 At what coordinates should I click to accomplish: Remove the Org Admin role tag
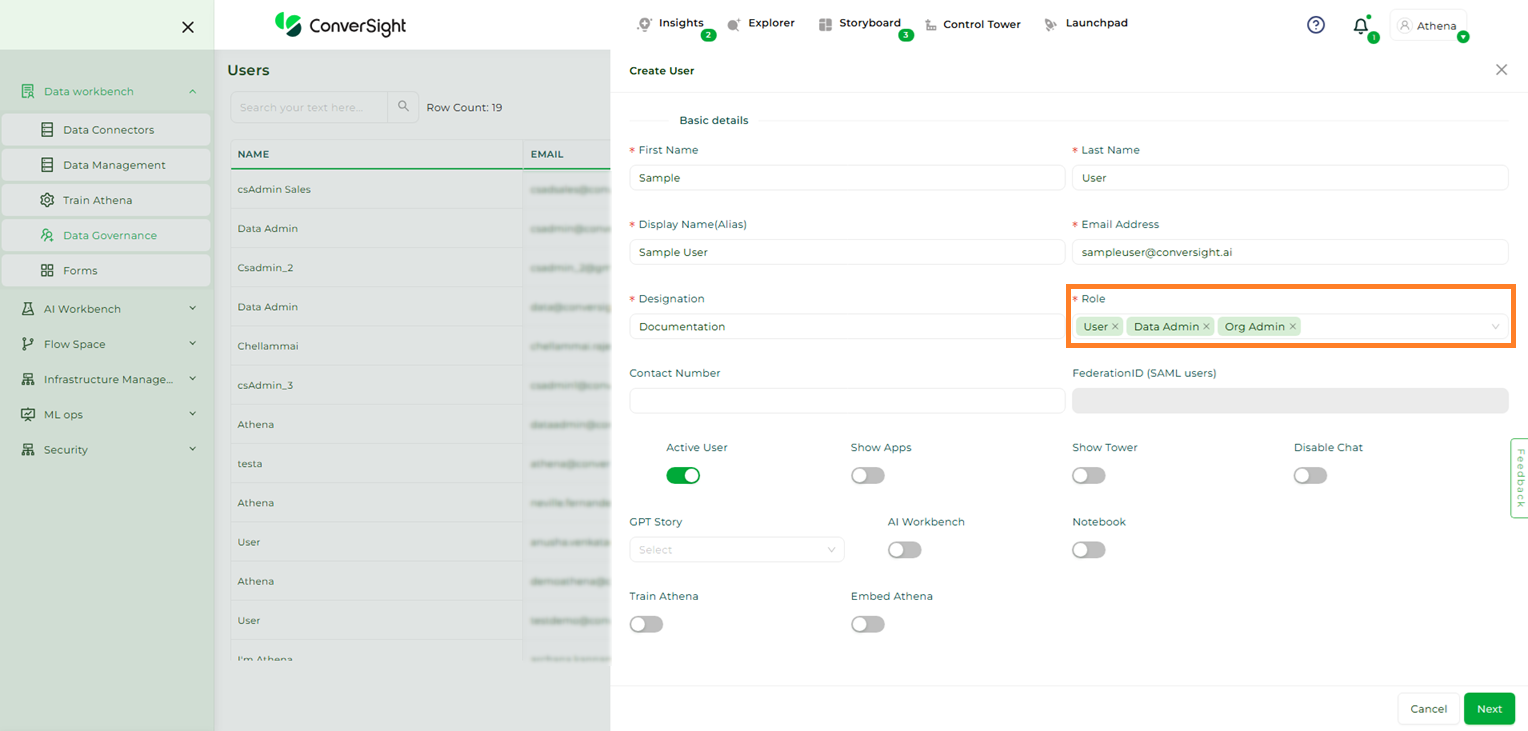pyautogui.click(x=1293, y=327)
